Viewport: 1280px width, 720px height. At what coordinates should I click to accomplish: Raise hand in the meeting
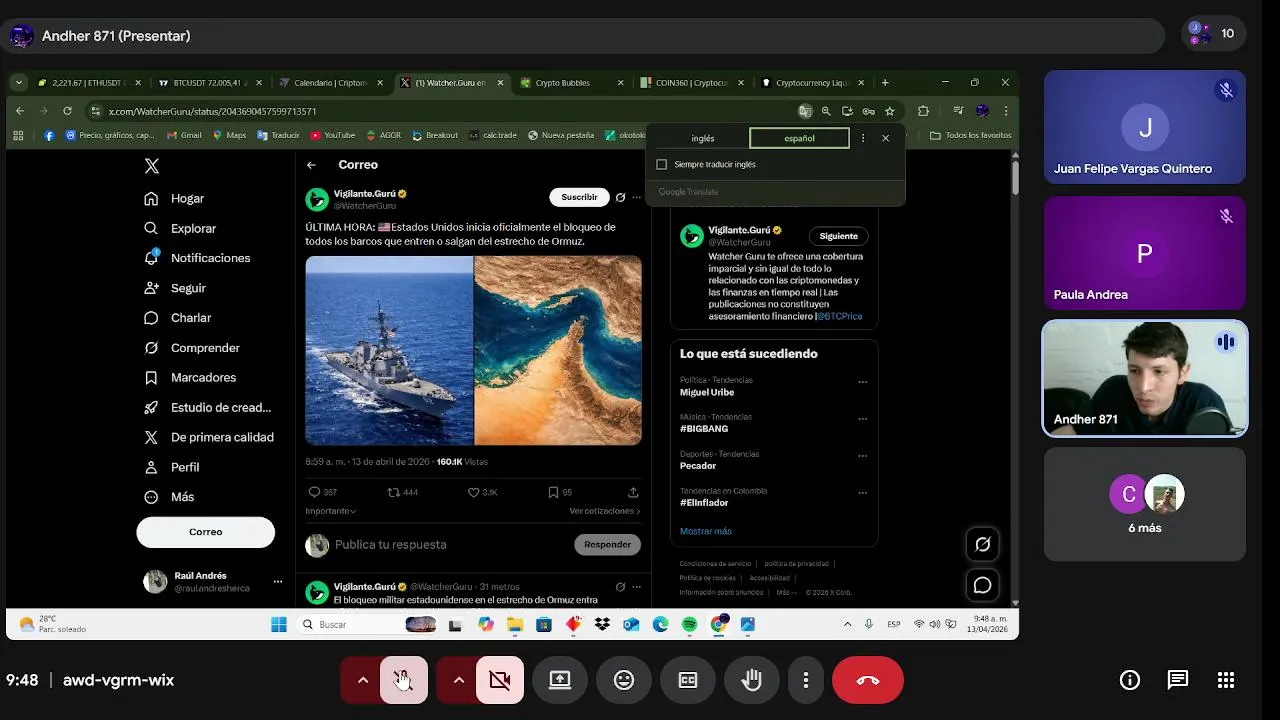pyautogui.click(x=752, y=680)
